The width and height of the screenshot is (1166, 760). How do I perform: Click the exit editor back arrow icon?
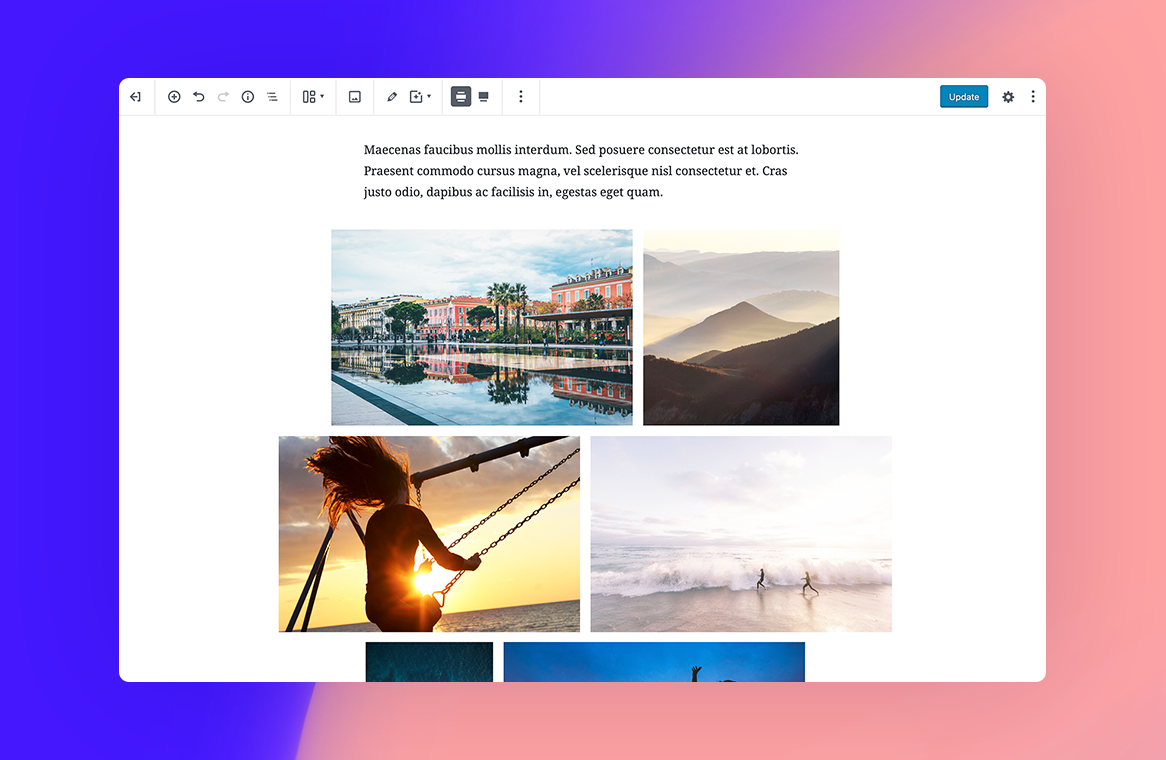pos(135,97)
